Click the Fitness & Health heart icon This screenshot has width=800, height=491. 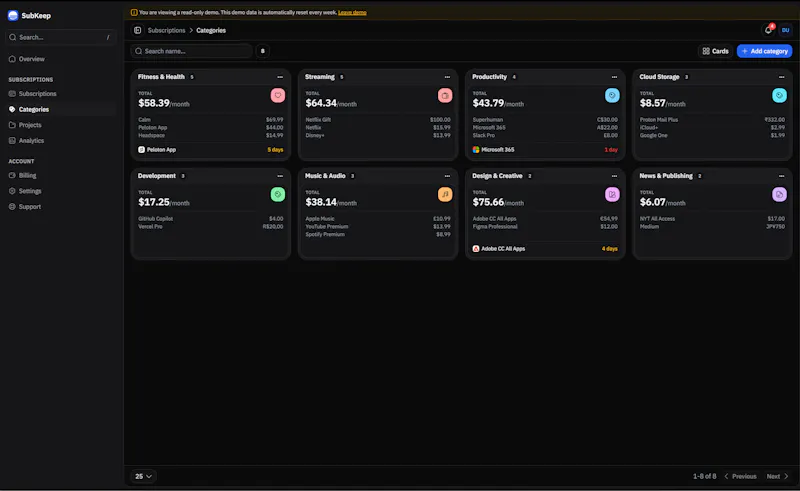(x=278, y=95)
